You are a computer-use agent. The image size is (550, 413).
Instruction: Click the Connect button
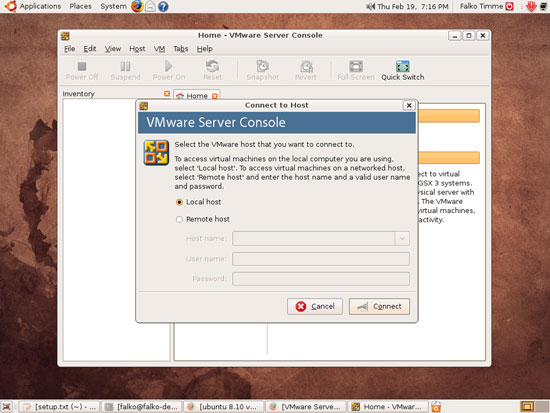[379, 307]
